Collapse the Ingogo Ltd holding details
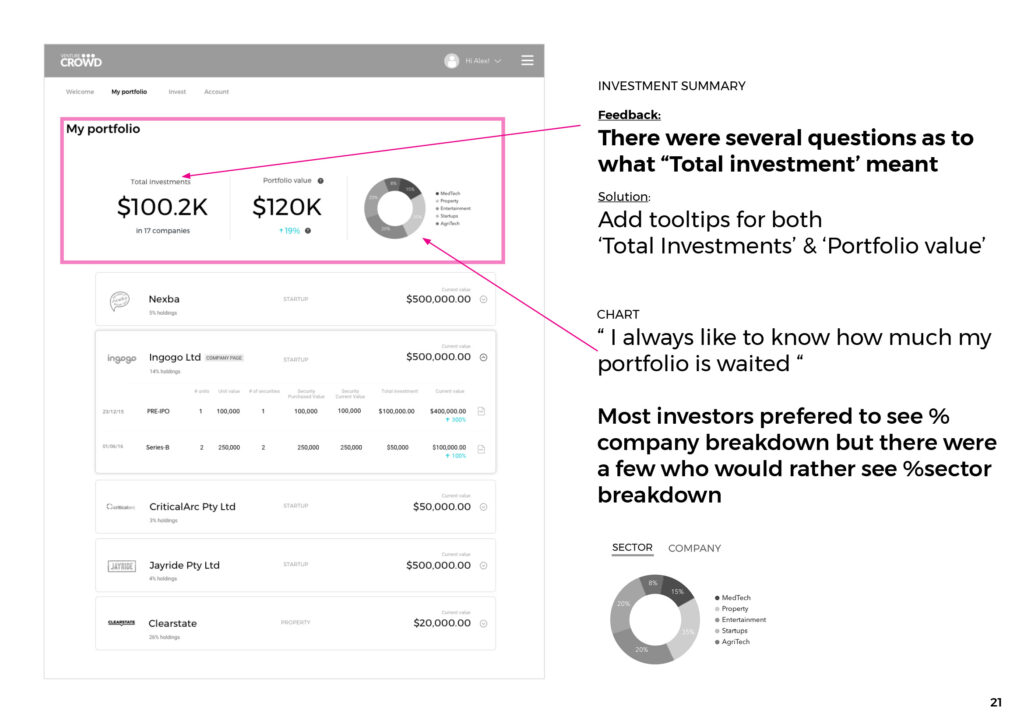This screenshot has width=1024, height=724. (x=483, y=357)
